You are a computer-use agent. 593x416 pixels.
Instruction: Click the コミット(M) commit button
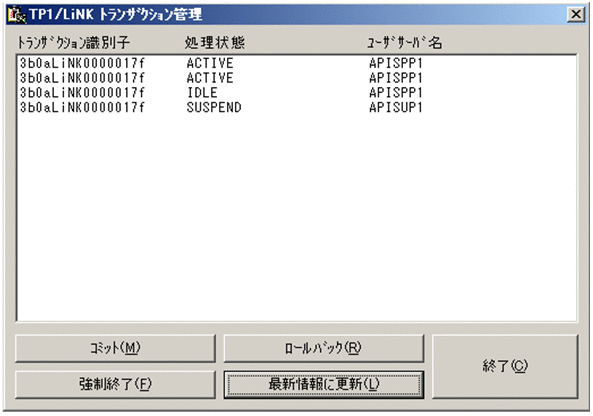pos(115,348)
